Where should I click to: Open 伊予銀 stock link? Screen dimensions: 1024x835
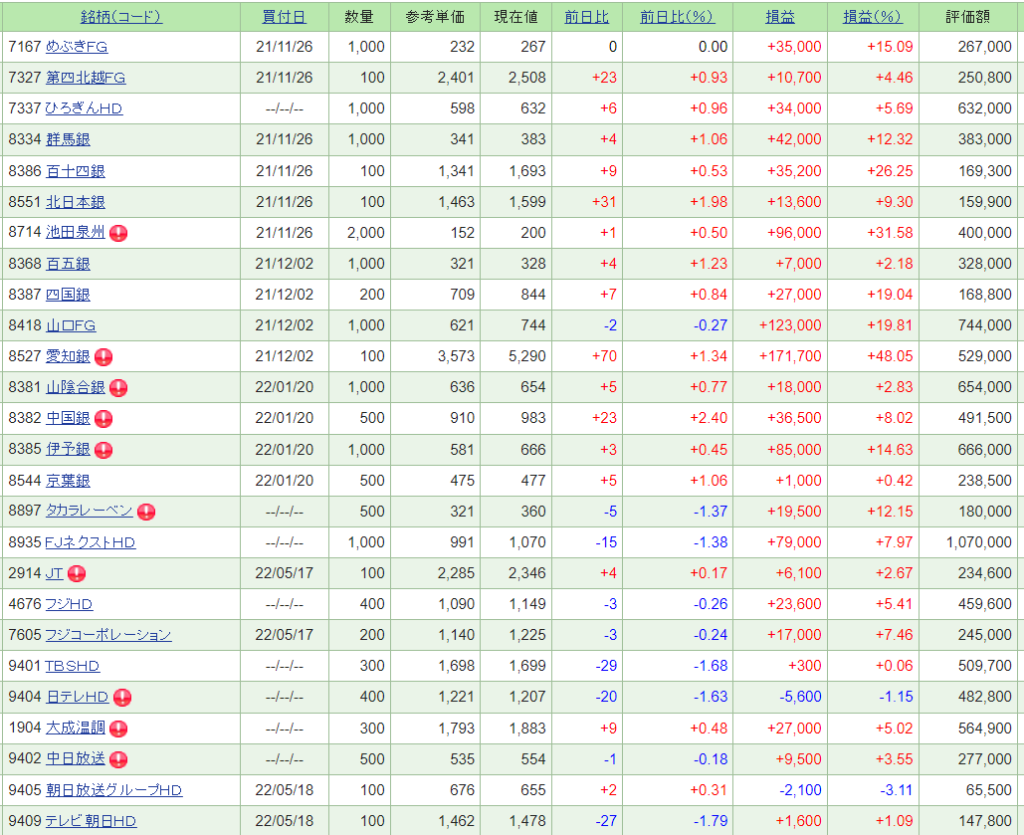pos(68,449)
